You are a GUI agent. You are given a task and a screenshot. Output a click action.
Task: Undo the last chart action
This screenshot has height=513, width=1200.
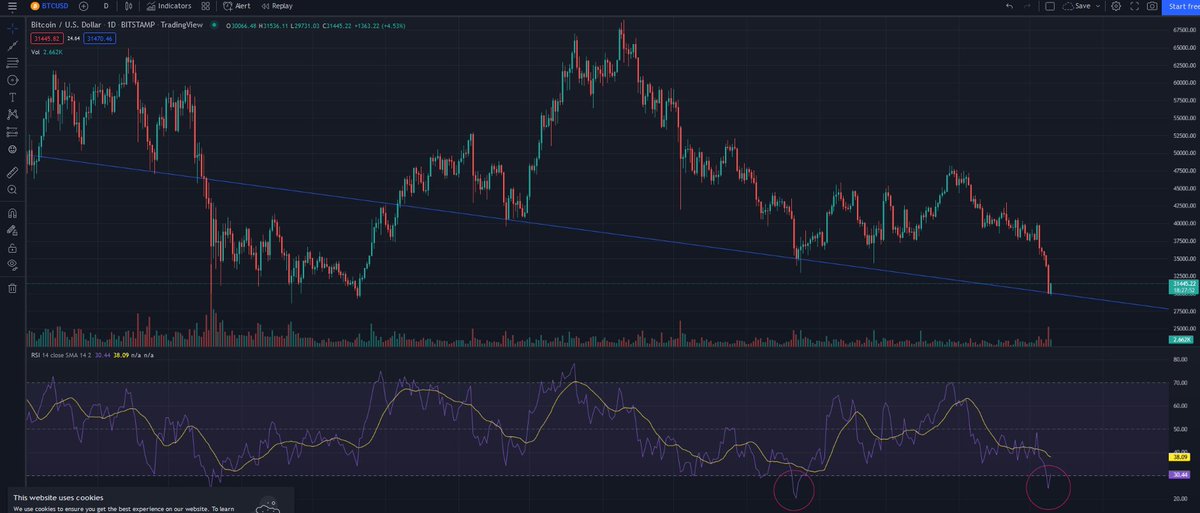[x=1009, y=6]
